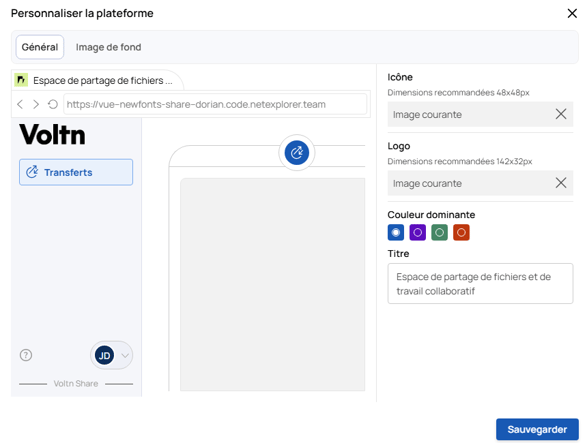Switch to the Général tab

point(40,47)
